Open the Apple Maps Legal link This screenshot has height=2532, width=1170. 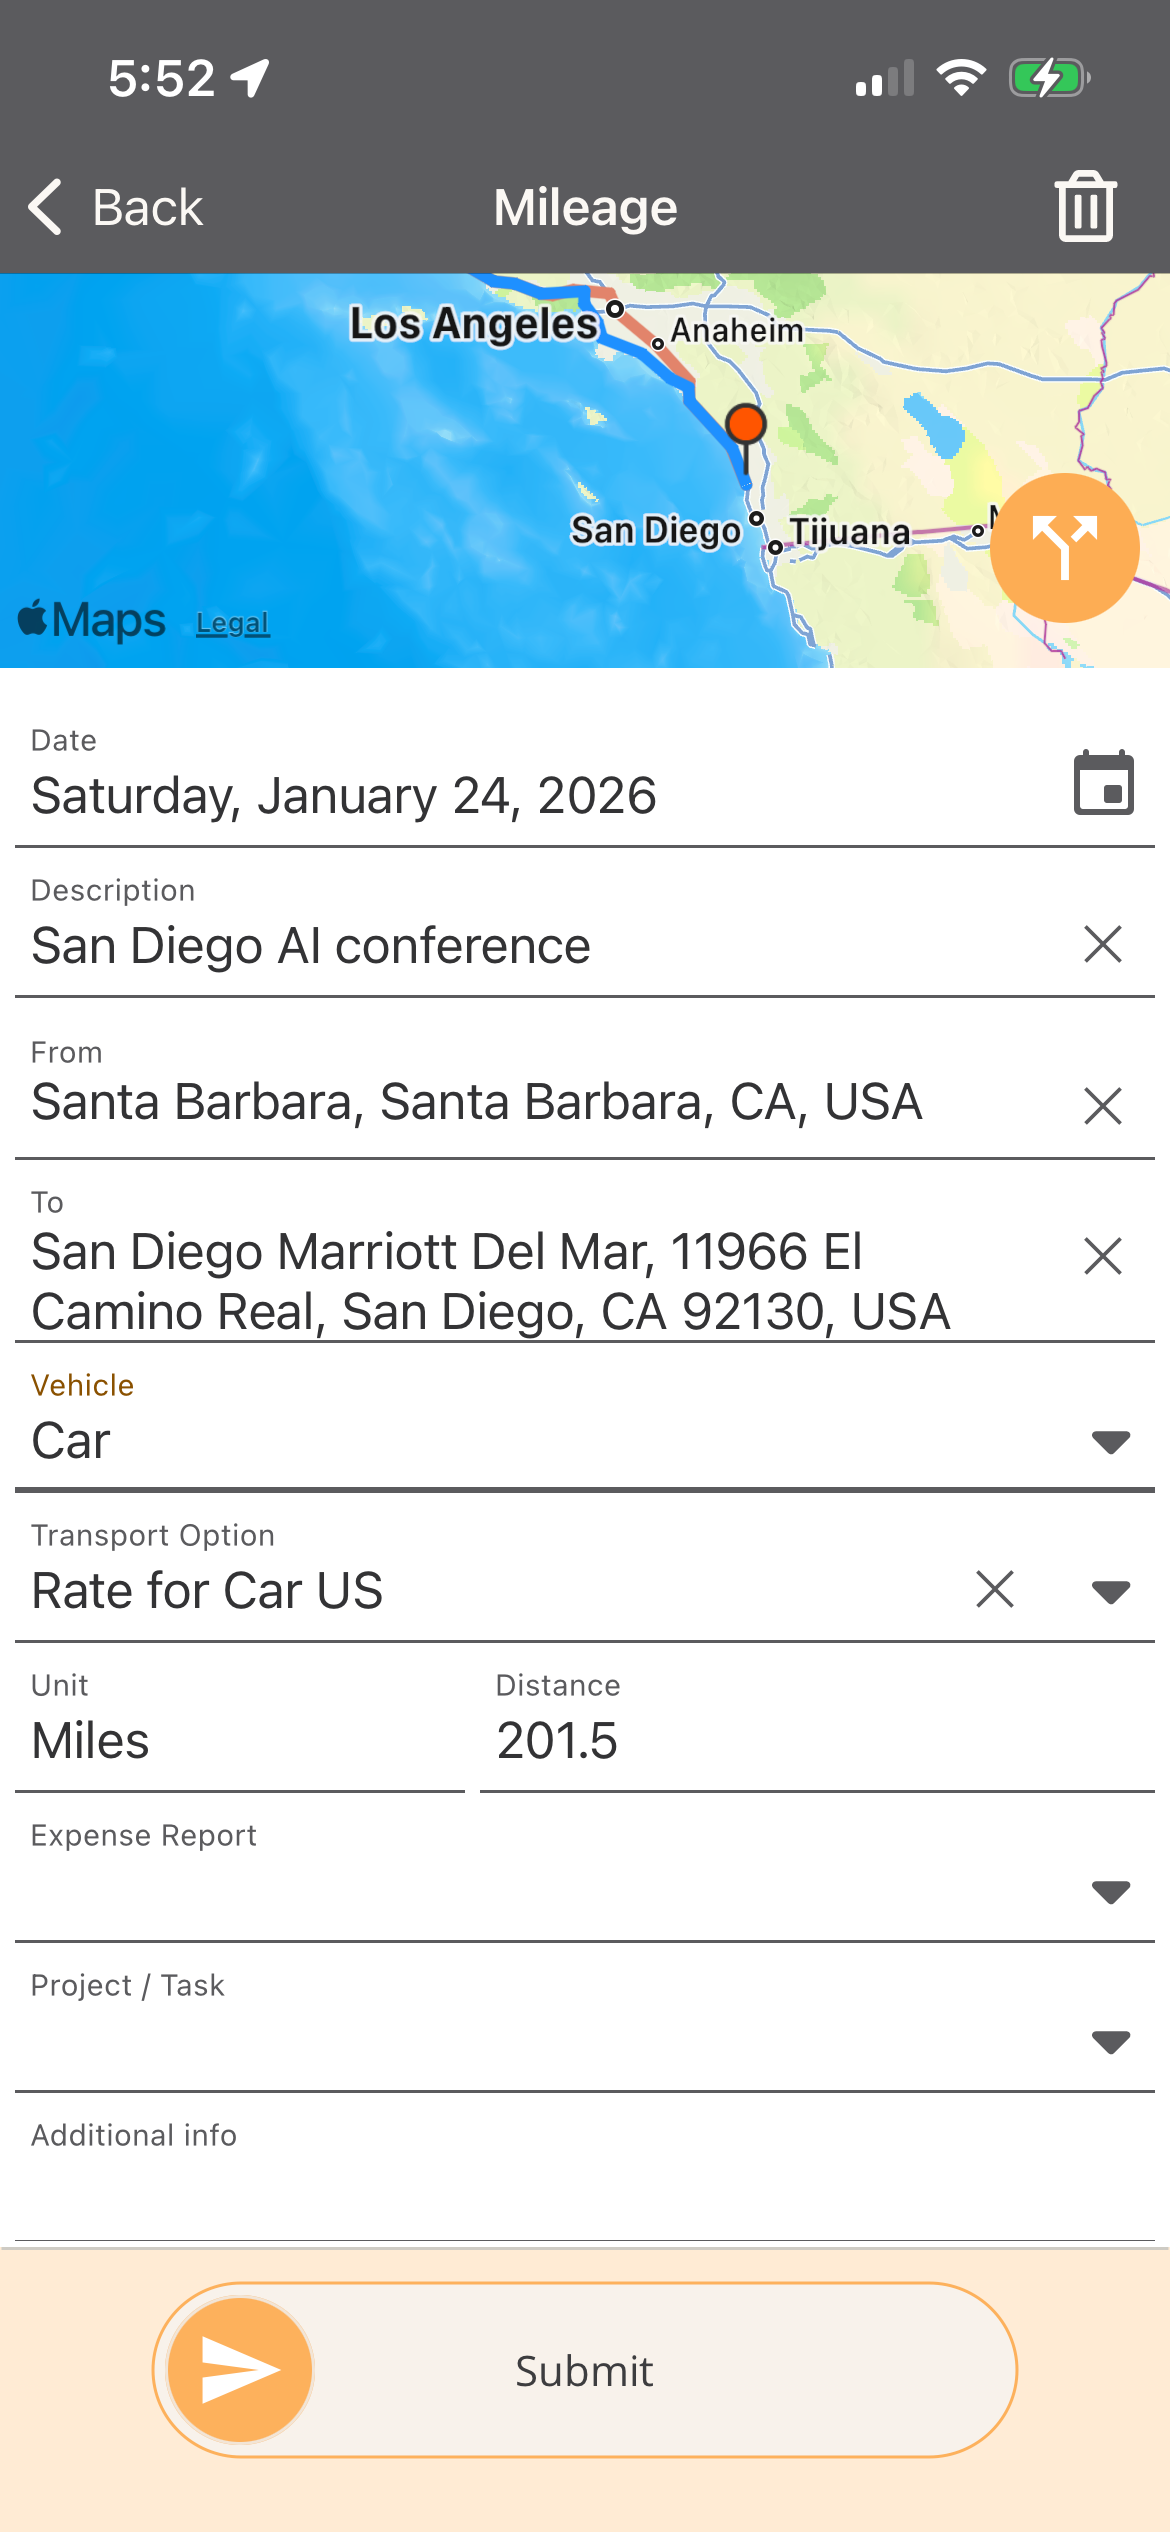pyautogui.click(x=232, y=623)
